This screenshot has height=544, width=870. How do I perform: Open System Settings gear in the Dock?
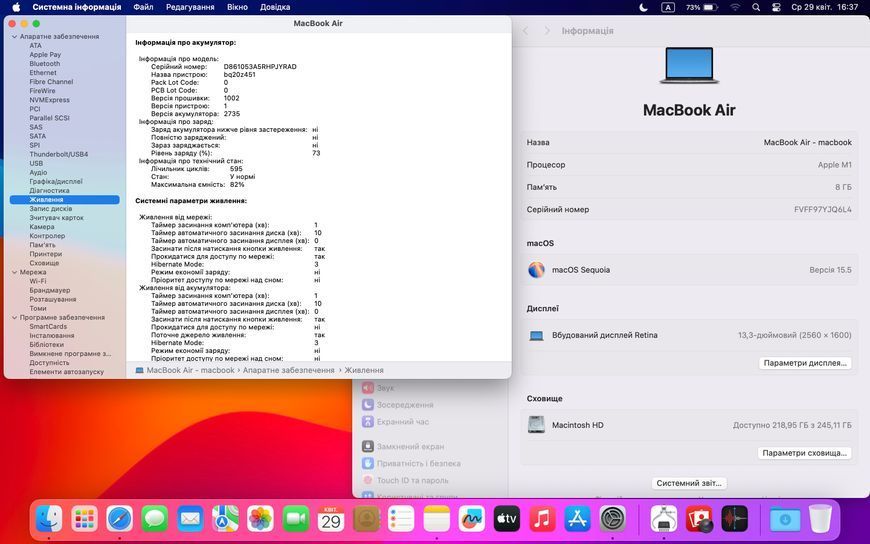[x=613, y=520]
